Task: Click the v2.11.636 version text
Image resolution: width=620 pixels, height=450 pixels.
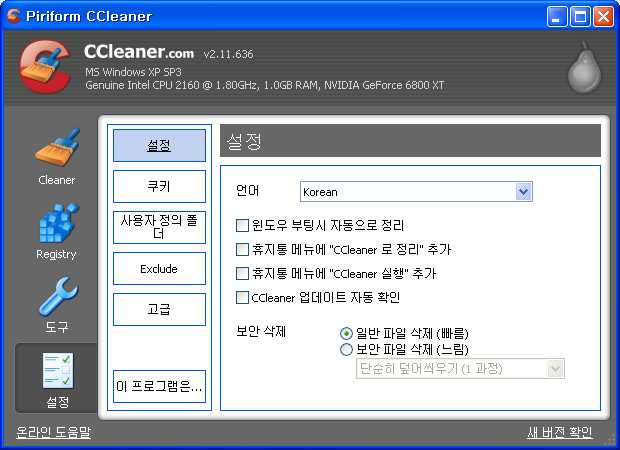Action: click(x=228, y=54)
